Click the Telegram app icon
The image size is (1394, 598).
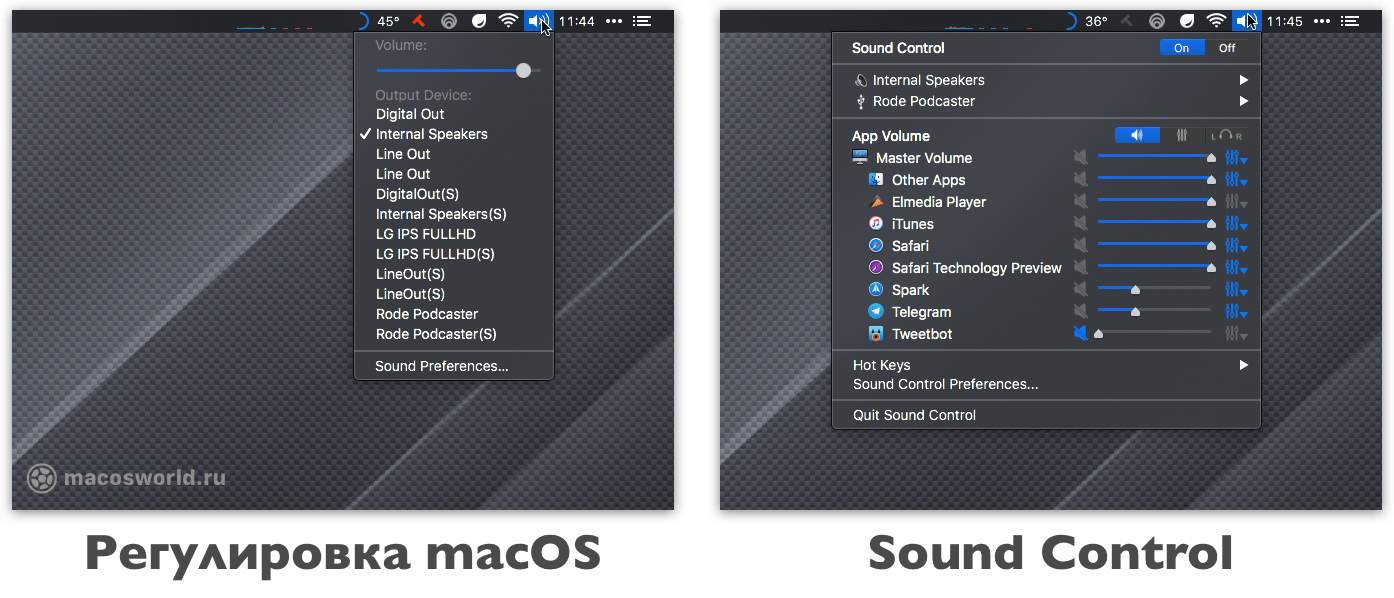pos(876,312)
